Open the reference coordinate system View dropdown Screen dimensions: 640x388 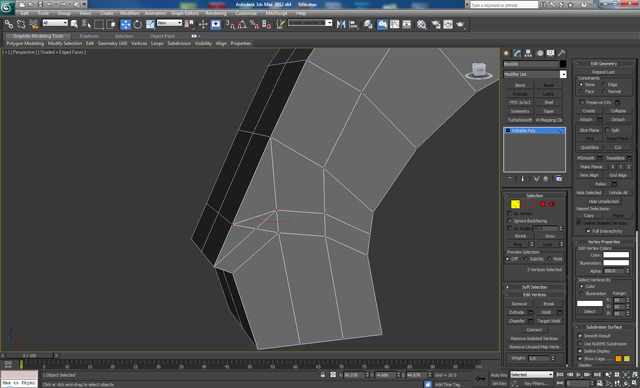click(169, 23)
